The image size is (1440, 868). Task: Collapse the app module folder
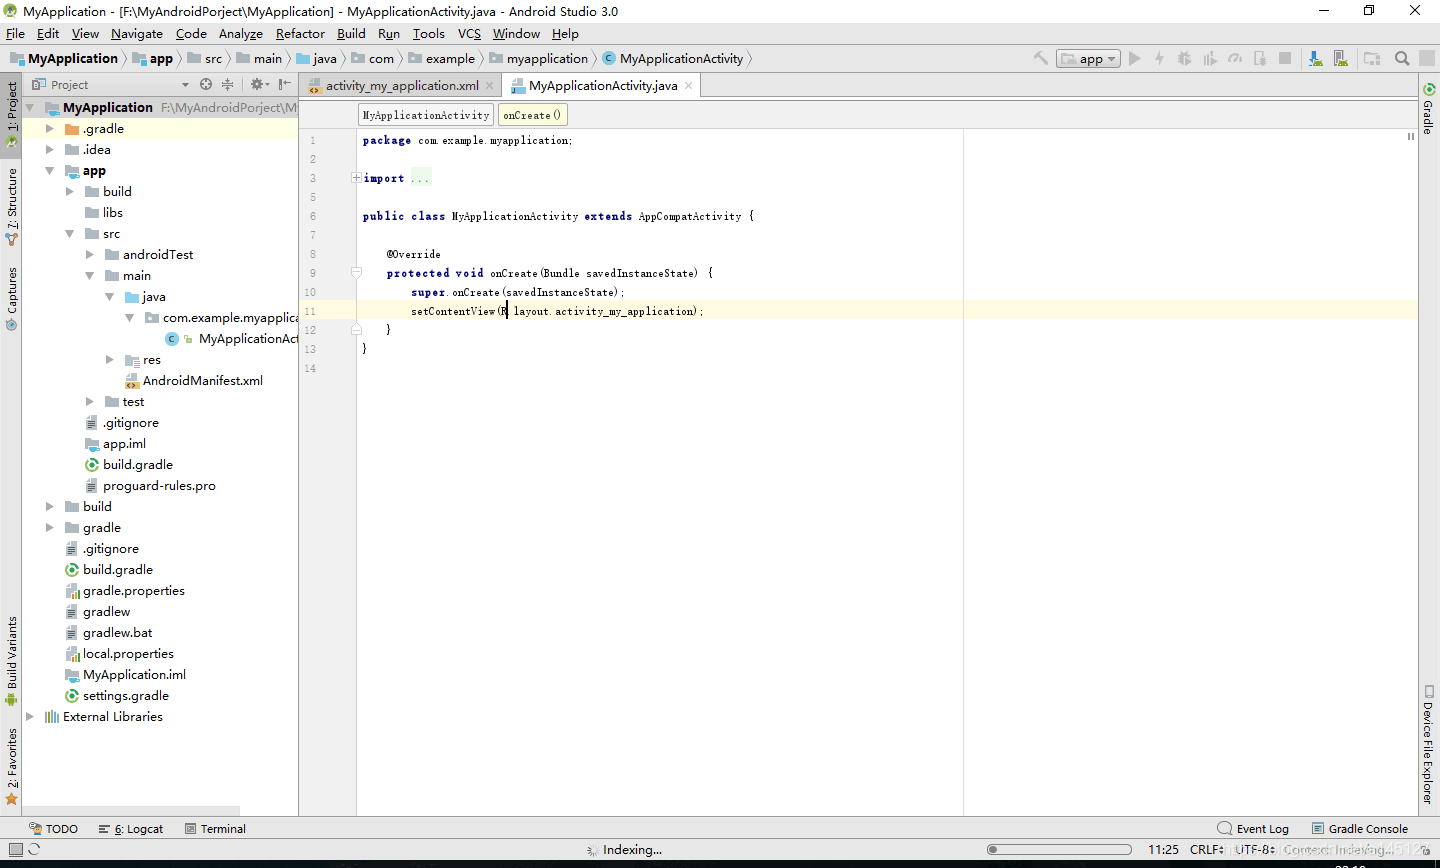(x=49, y=171)
